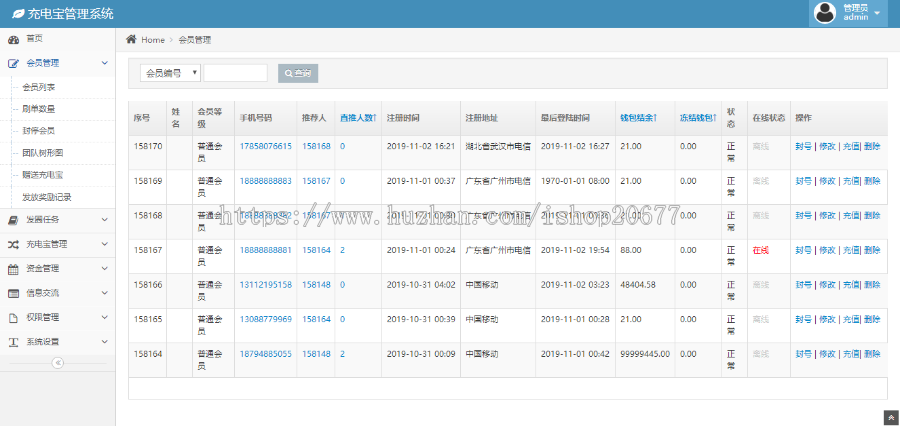Viewport: 900px width, 426px height.
Task: Click the leaf logo in the header
Action: pyautogui.click(x=19, y=13)
